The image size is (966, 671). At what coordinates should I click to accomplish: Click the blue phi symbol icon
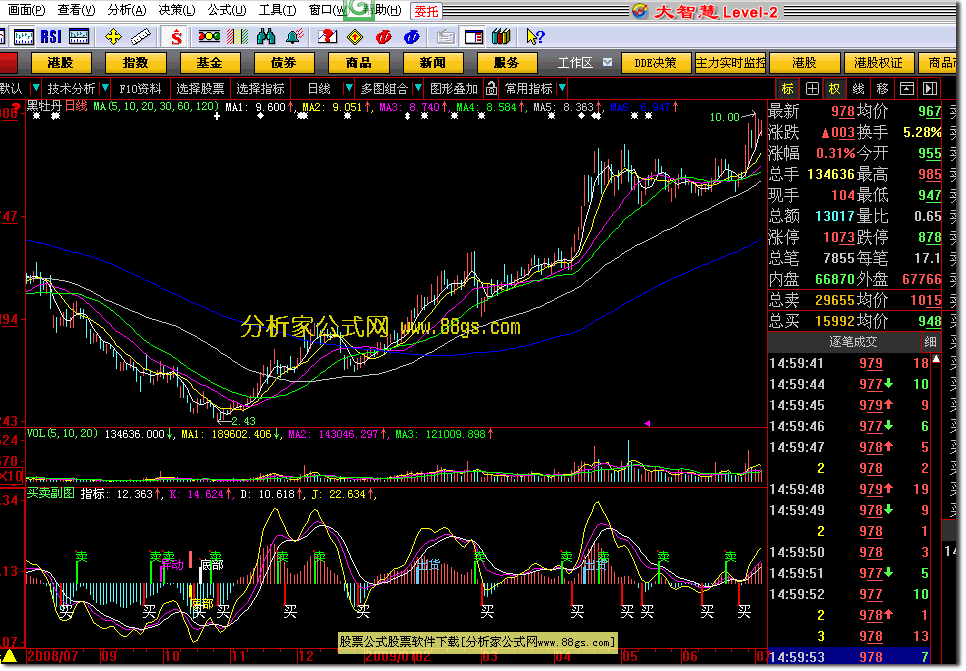(x=412, y=37)
